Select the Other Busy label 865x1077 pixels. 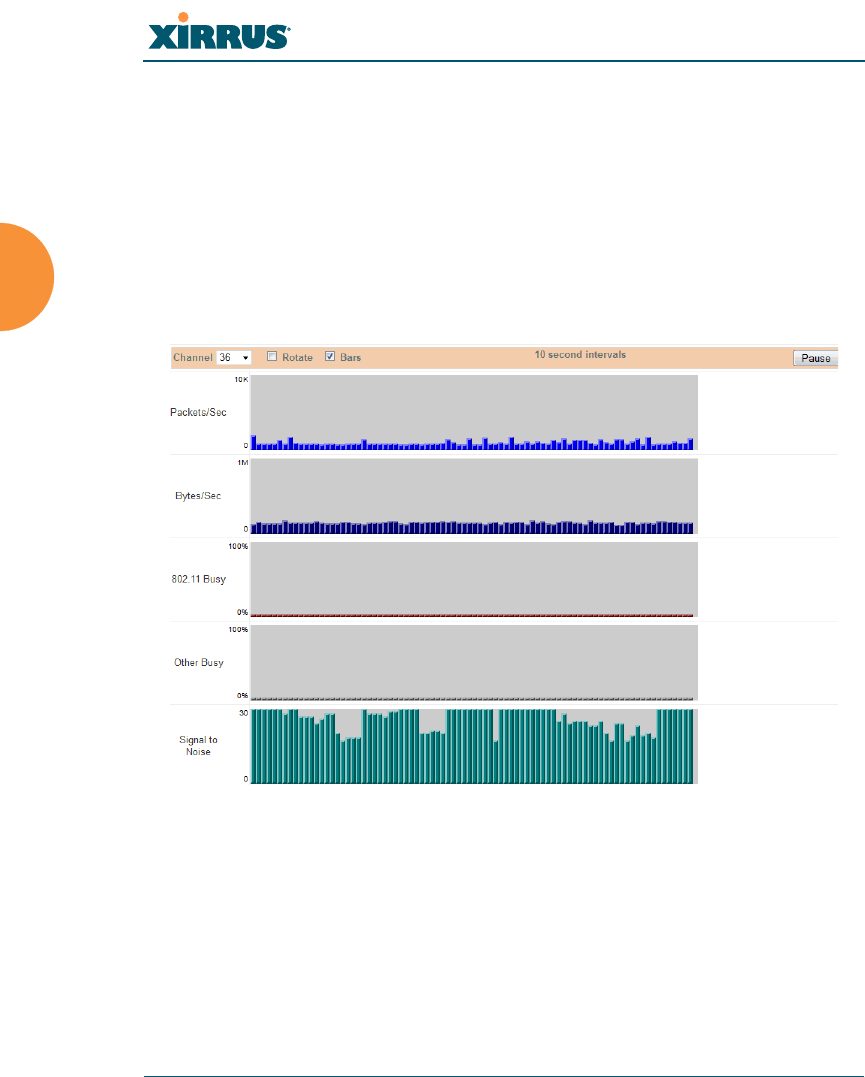tap(199, 662)
